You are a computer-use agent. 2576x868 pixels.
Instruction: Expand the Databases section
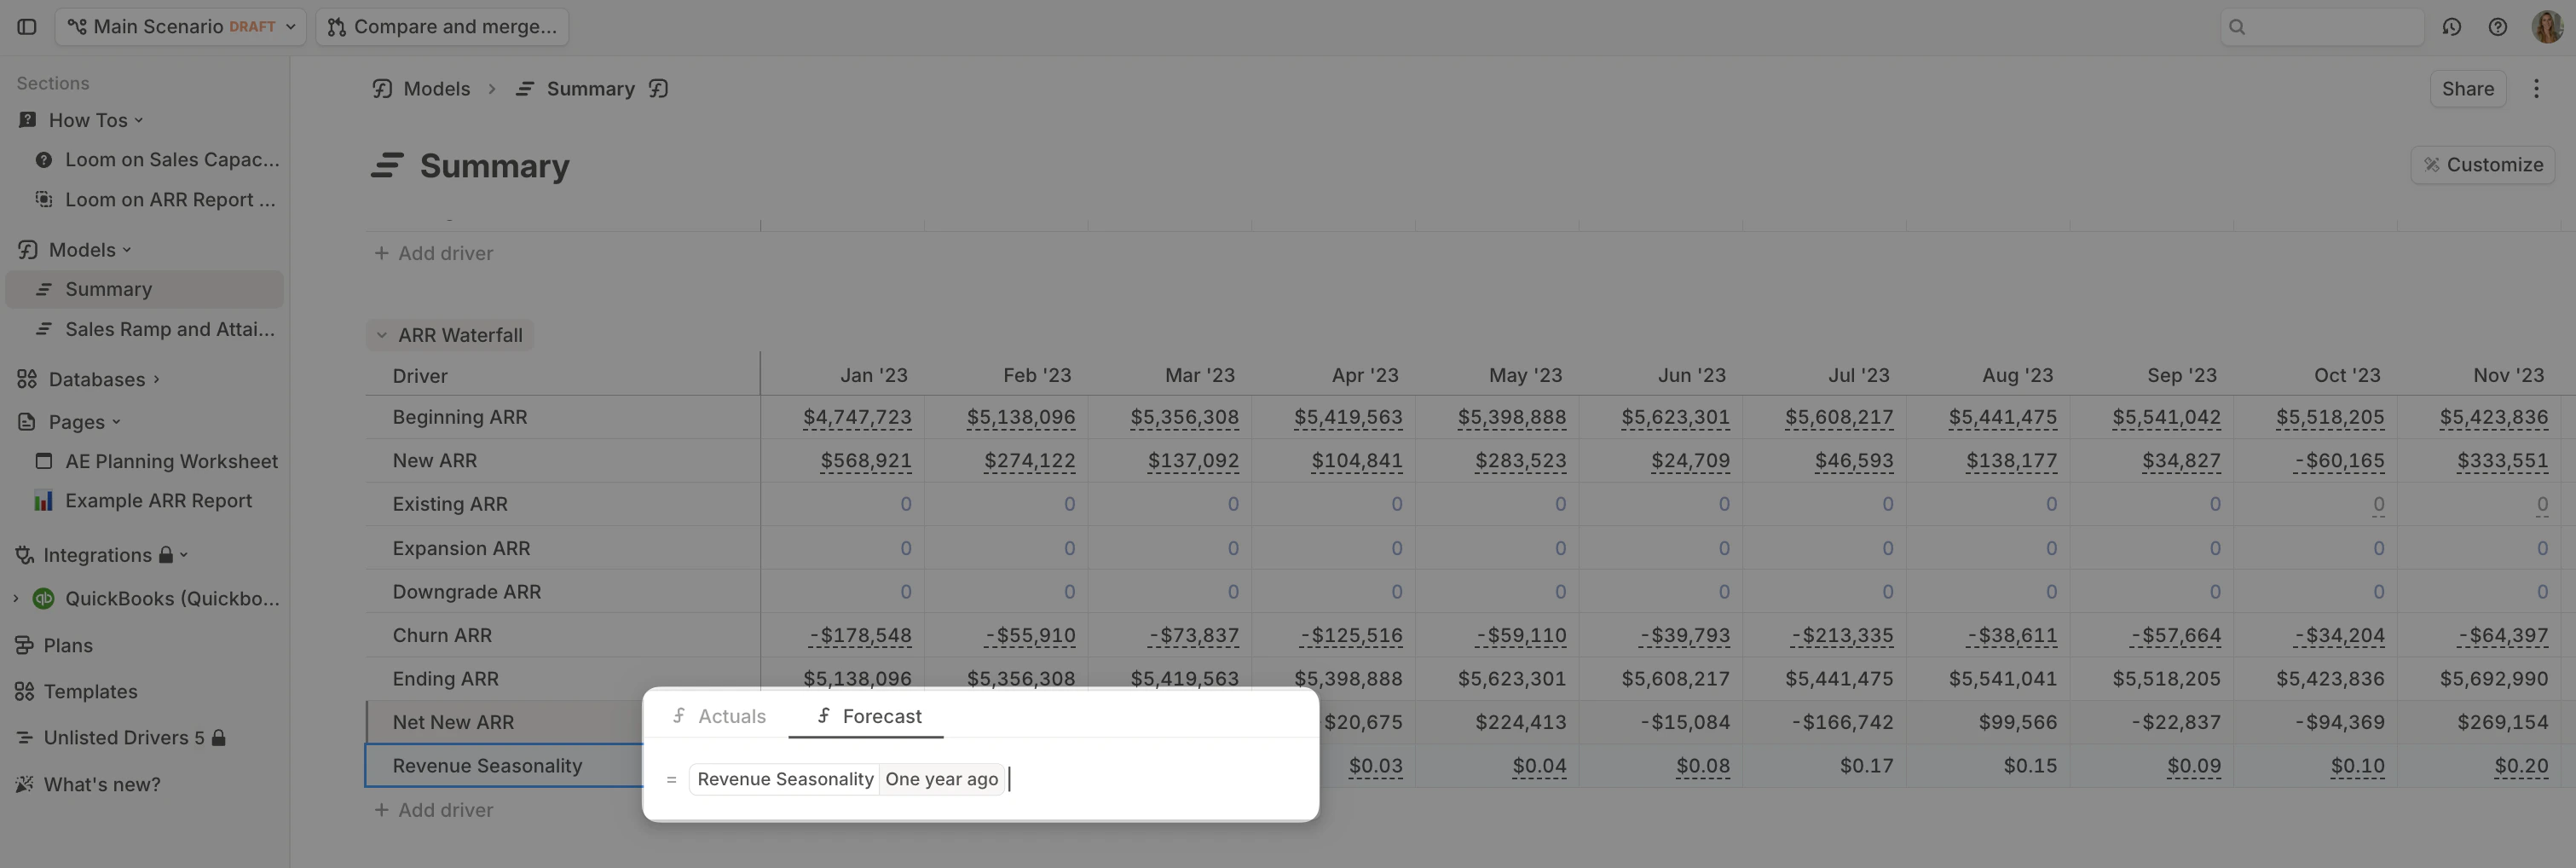click(157, 380)
